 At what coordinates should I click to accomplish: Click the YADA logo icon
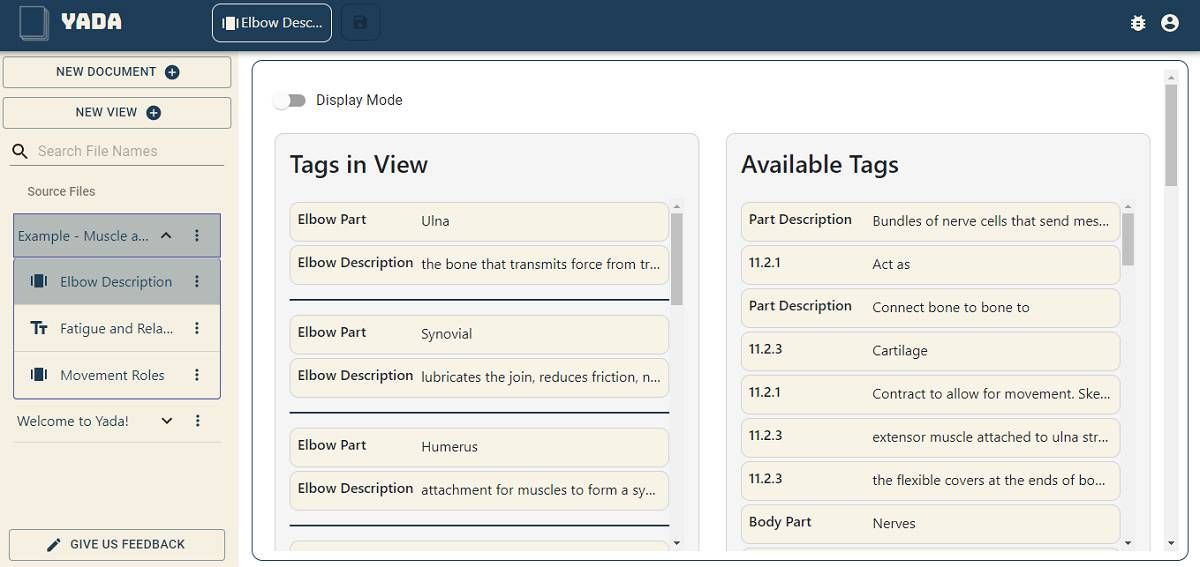click(x=34, y=23)
